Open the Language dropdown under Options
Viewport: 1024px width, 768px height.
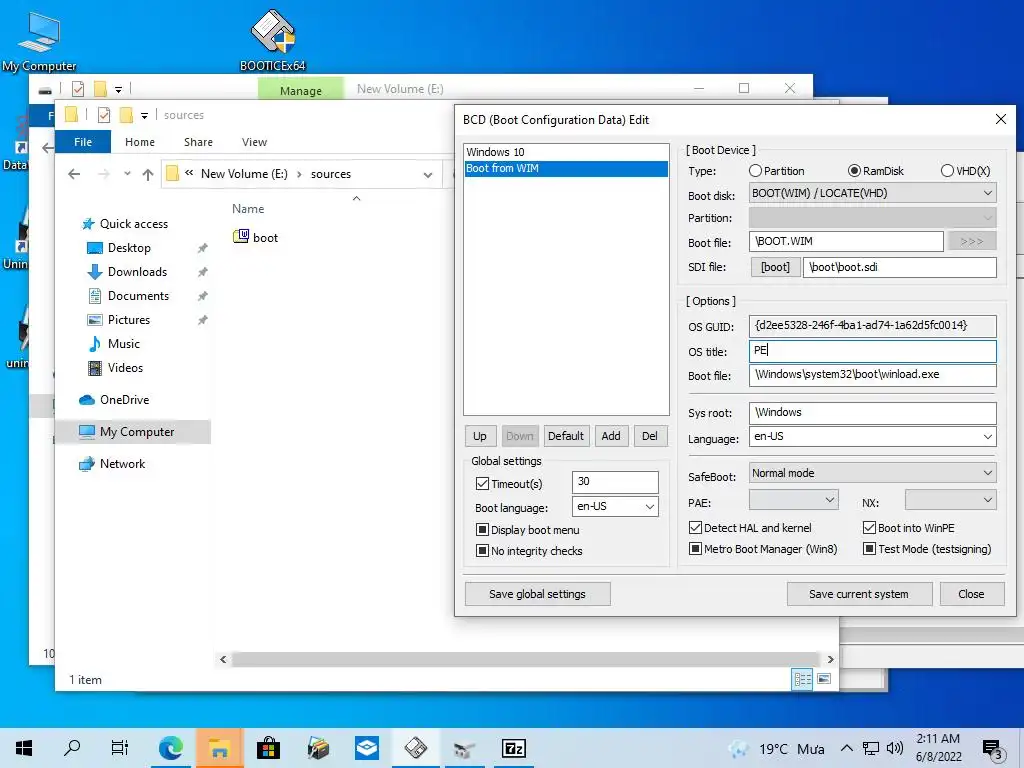tap(872, 437)
